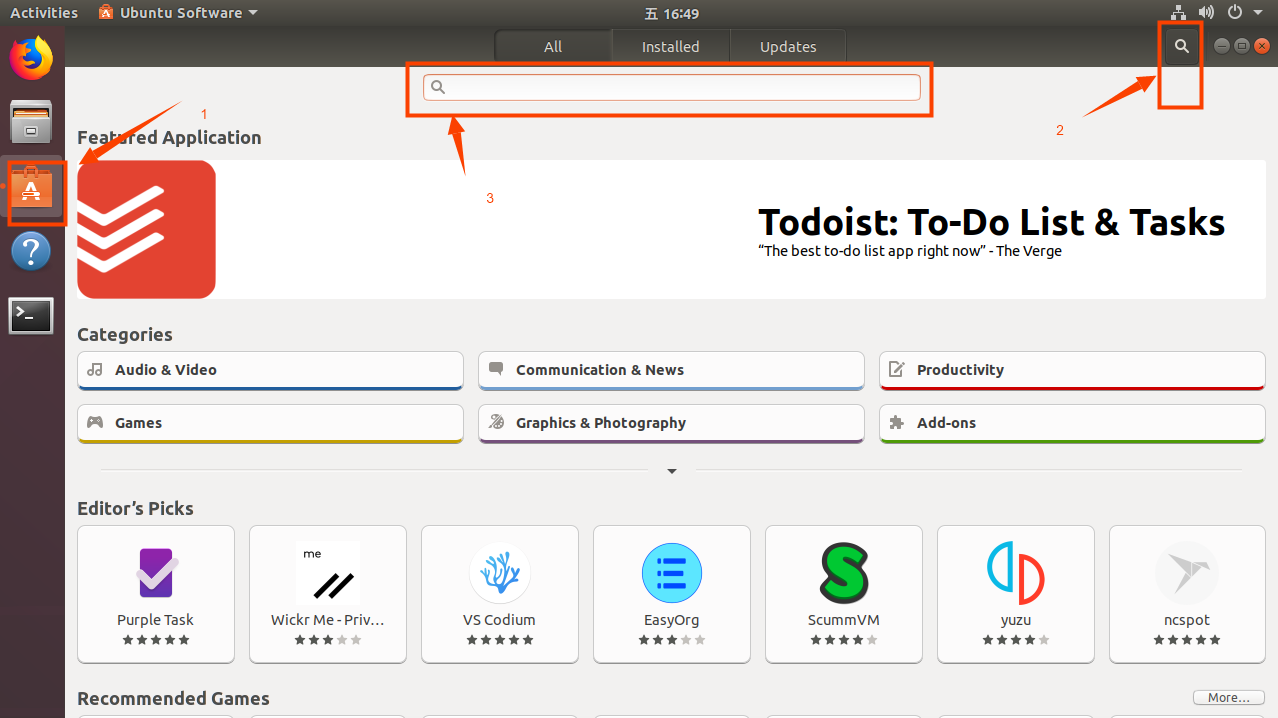Open the Todoist featured application banner
The image size is (1278, 718).
pos(670,229)
